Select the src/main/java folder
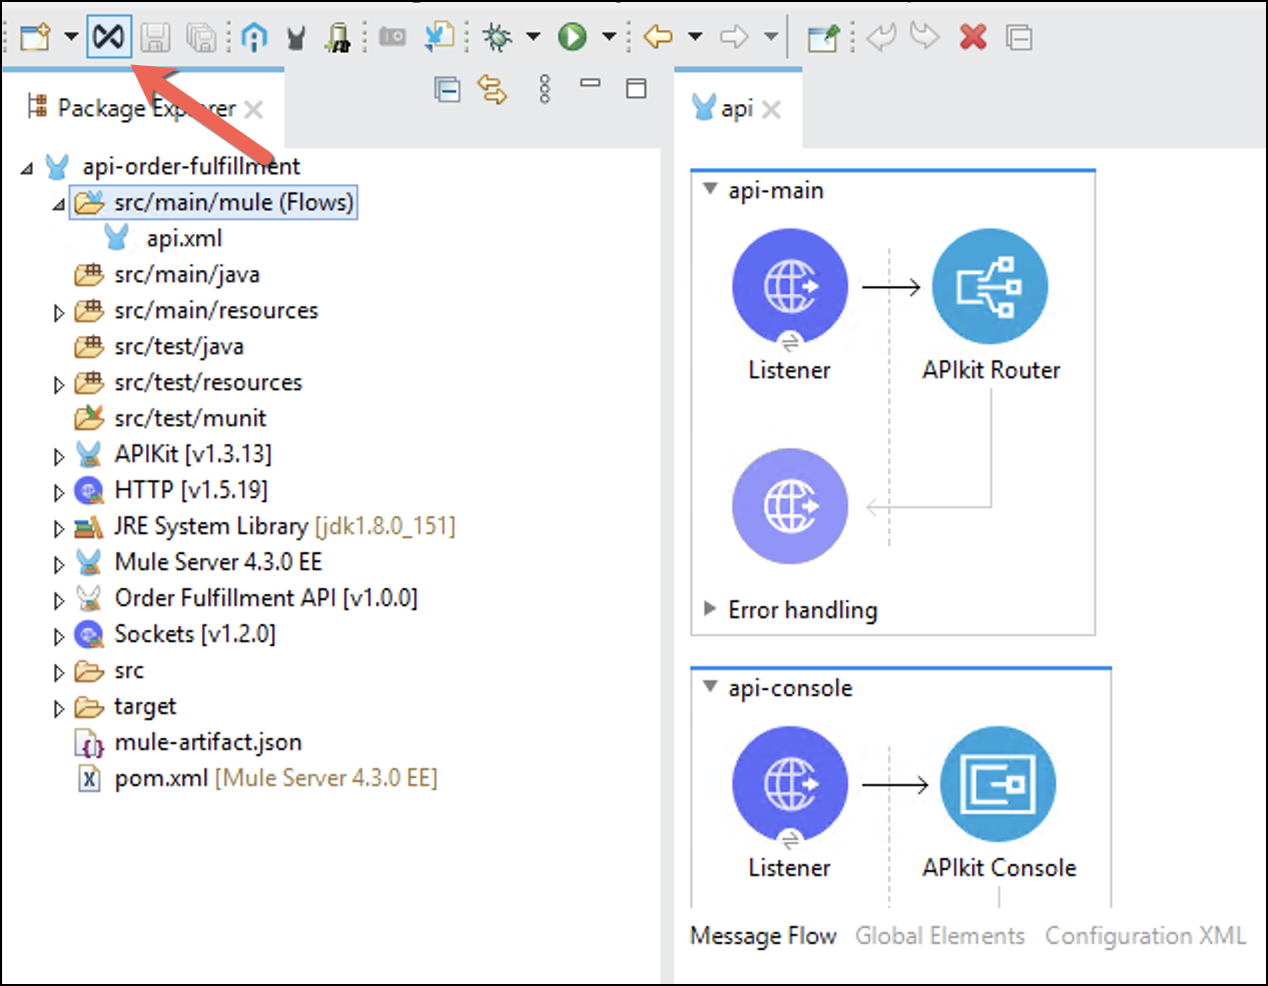1268x986 pixels. (x=187, y=274)
